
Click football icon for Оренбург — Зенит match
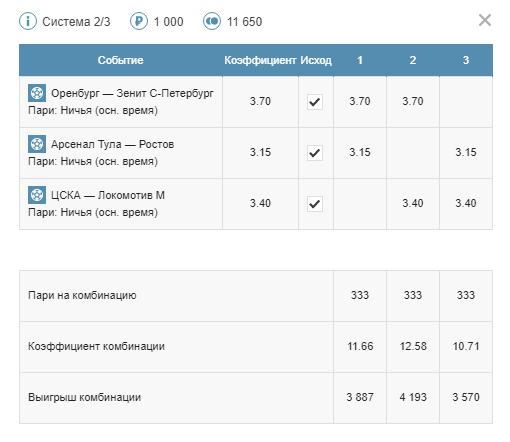37,93
